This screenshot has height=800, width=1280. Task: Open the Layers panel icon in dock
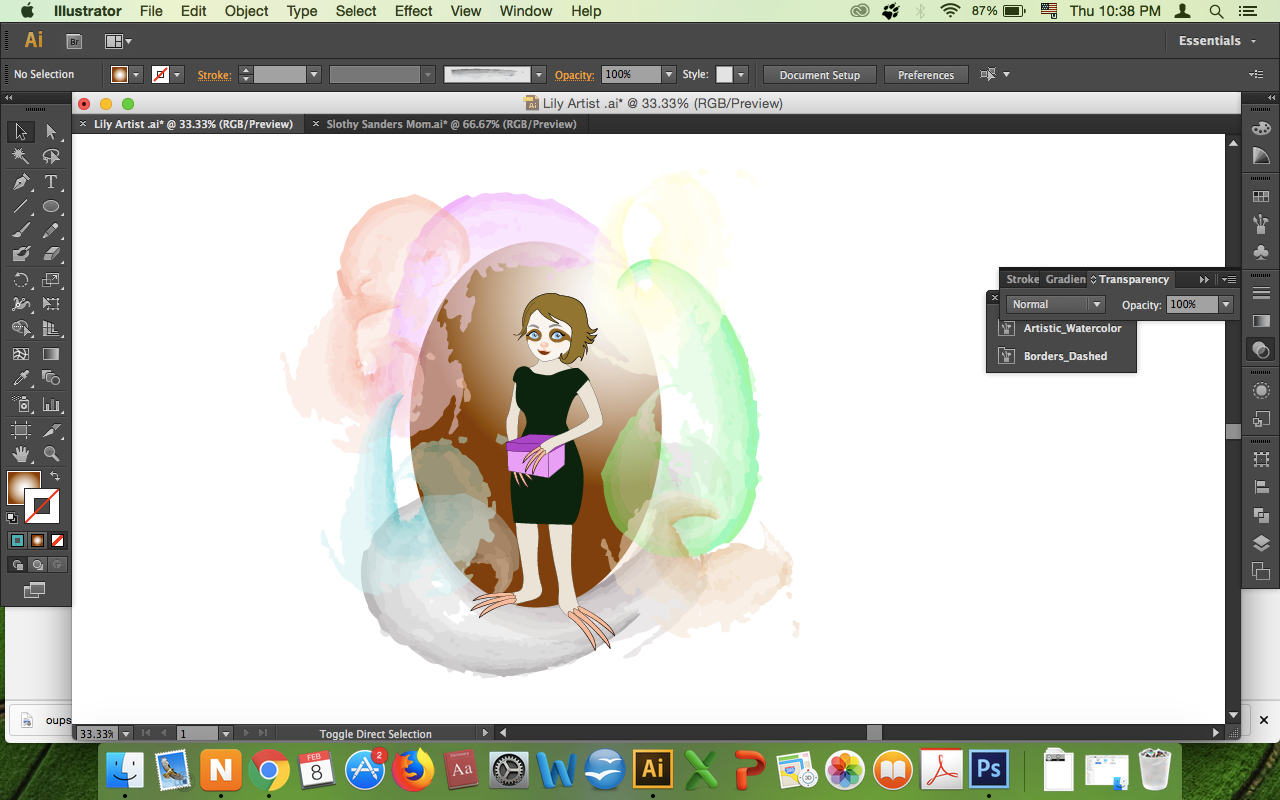coord(1261,543)
